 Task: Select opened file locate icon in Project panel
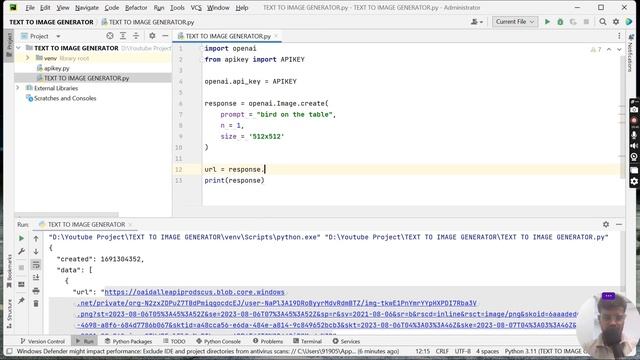(109, 36)
